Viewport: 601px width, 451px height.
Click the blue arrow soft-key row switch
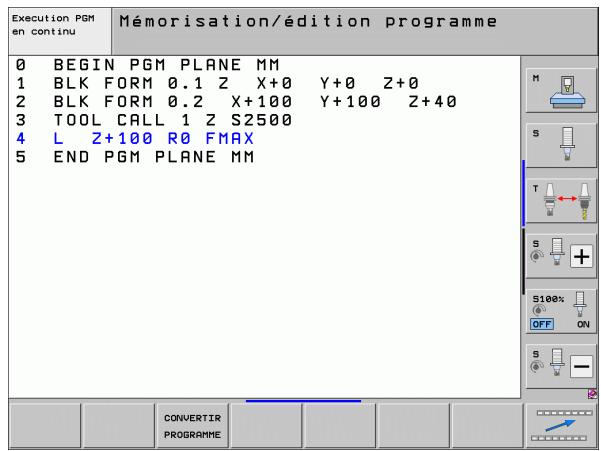click(561, 426)
